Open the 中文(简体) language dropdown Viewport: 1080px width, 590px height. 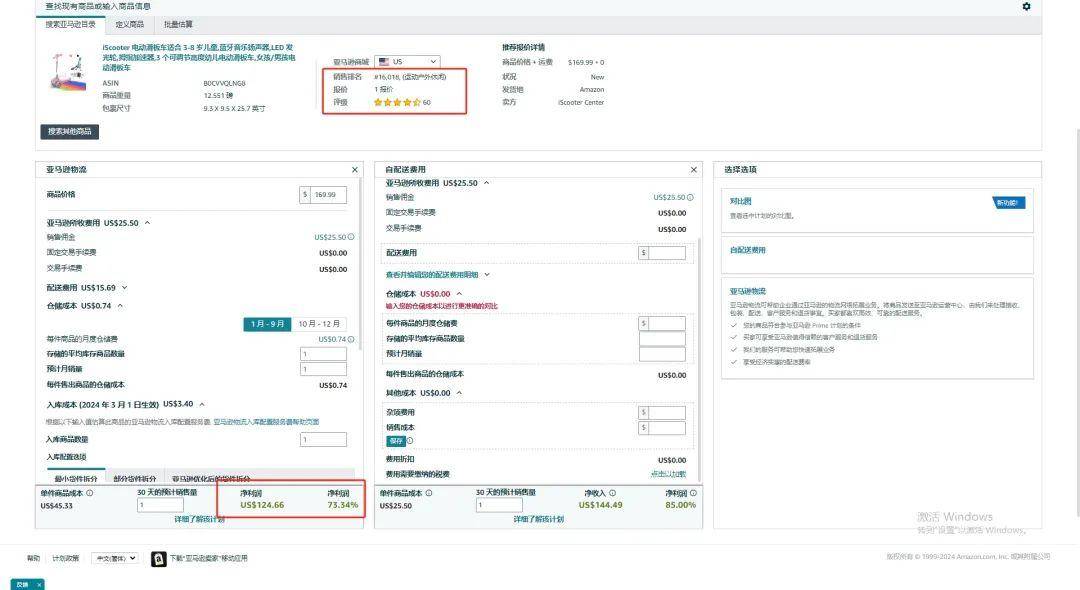(114, 558)
